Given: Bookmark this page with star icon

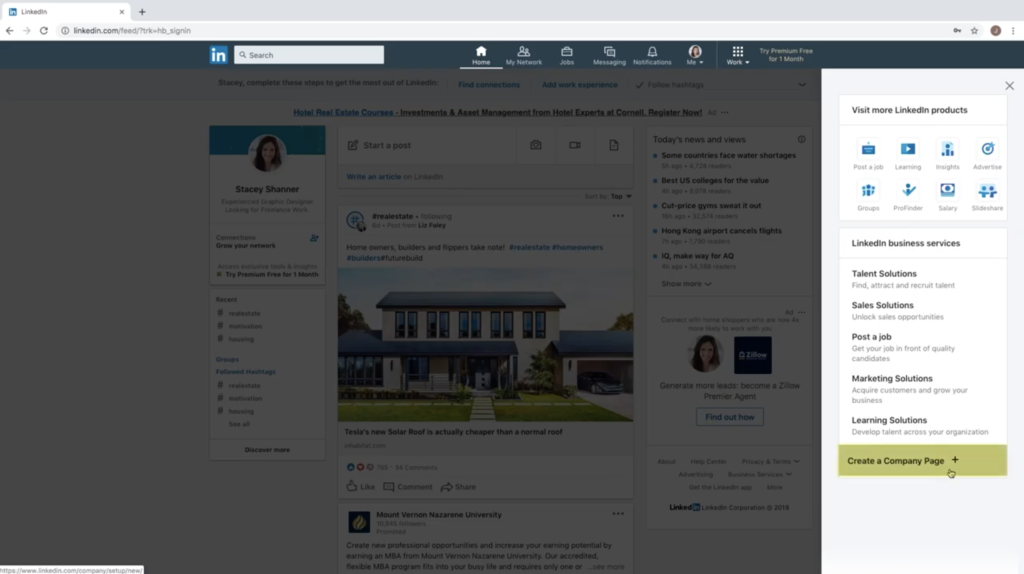Looking at the screenshot, I should coord(974,31).
